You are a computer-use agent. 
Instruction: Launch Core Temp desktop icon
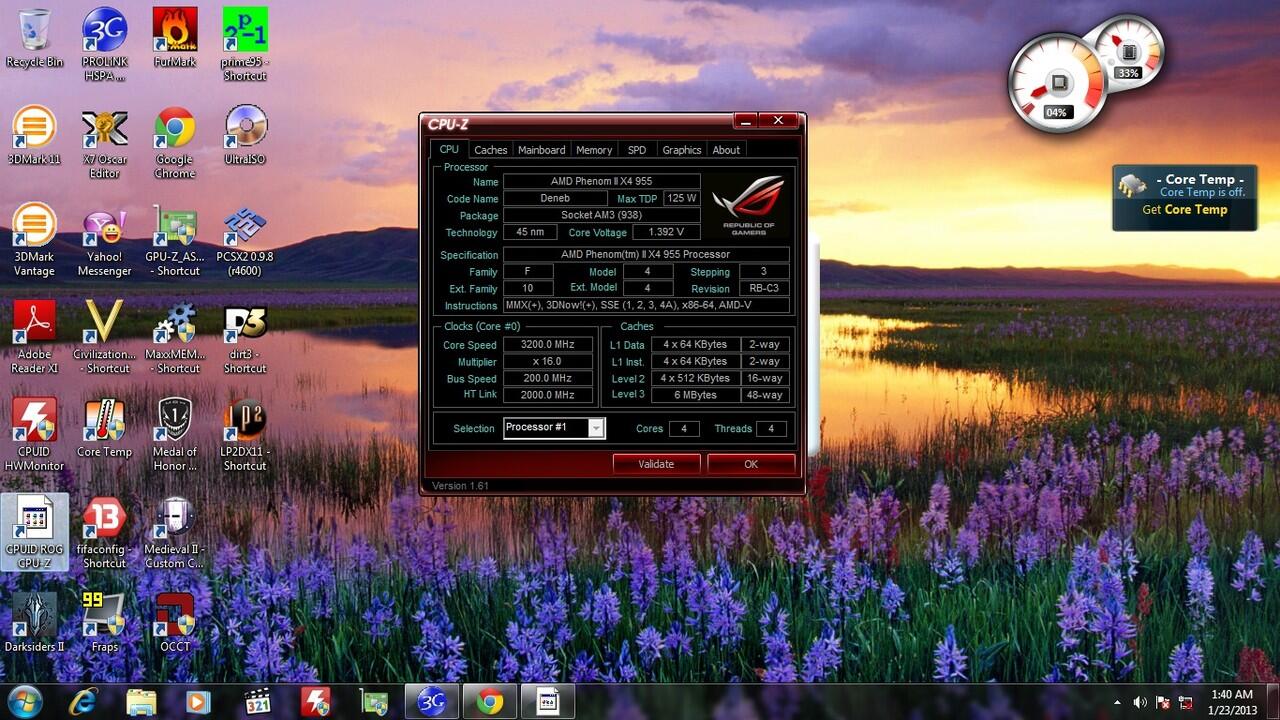[x=104, y=428]
